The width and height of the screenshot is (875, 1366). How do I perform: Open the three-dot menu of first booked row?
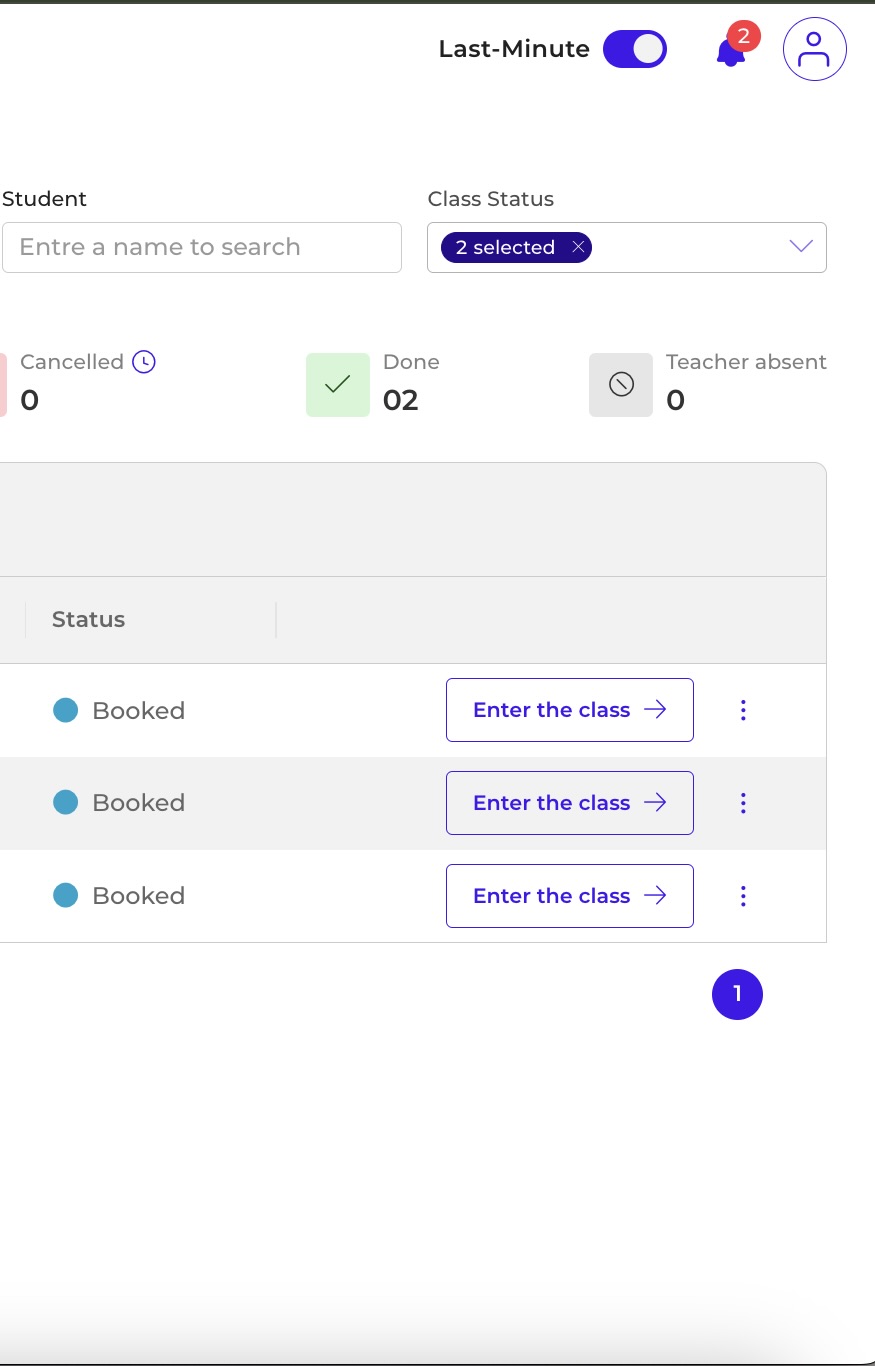743,710
